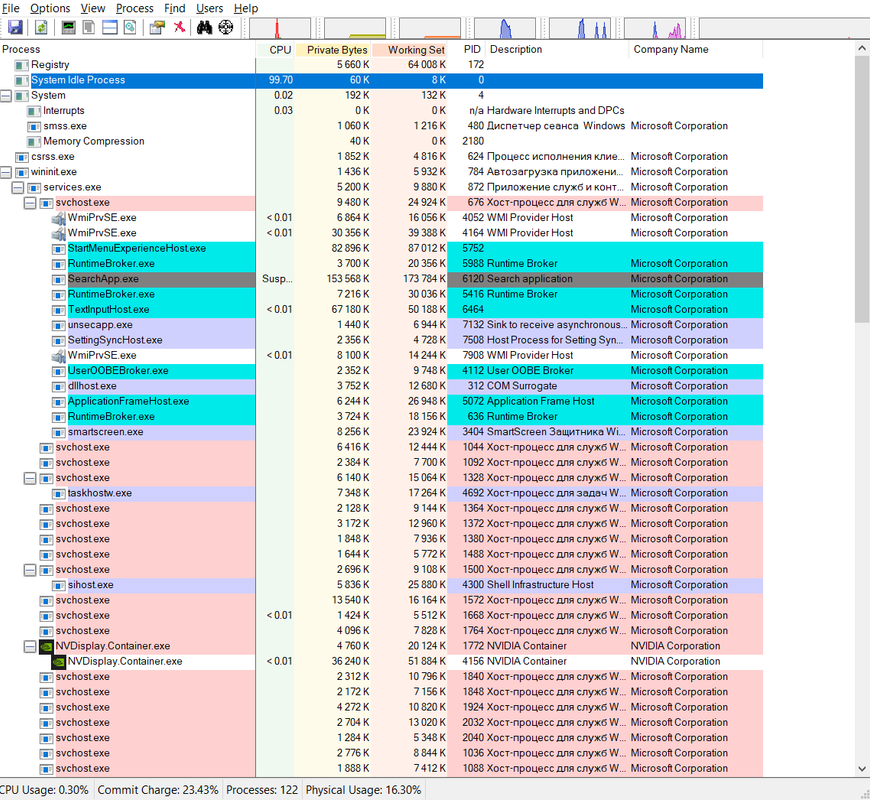Screen dimensions: 870x800
Task: Toggle the lower pane view icon
Action: 109,27
